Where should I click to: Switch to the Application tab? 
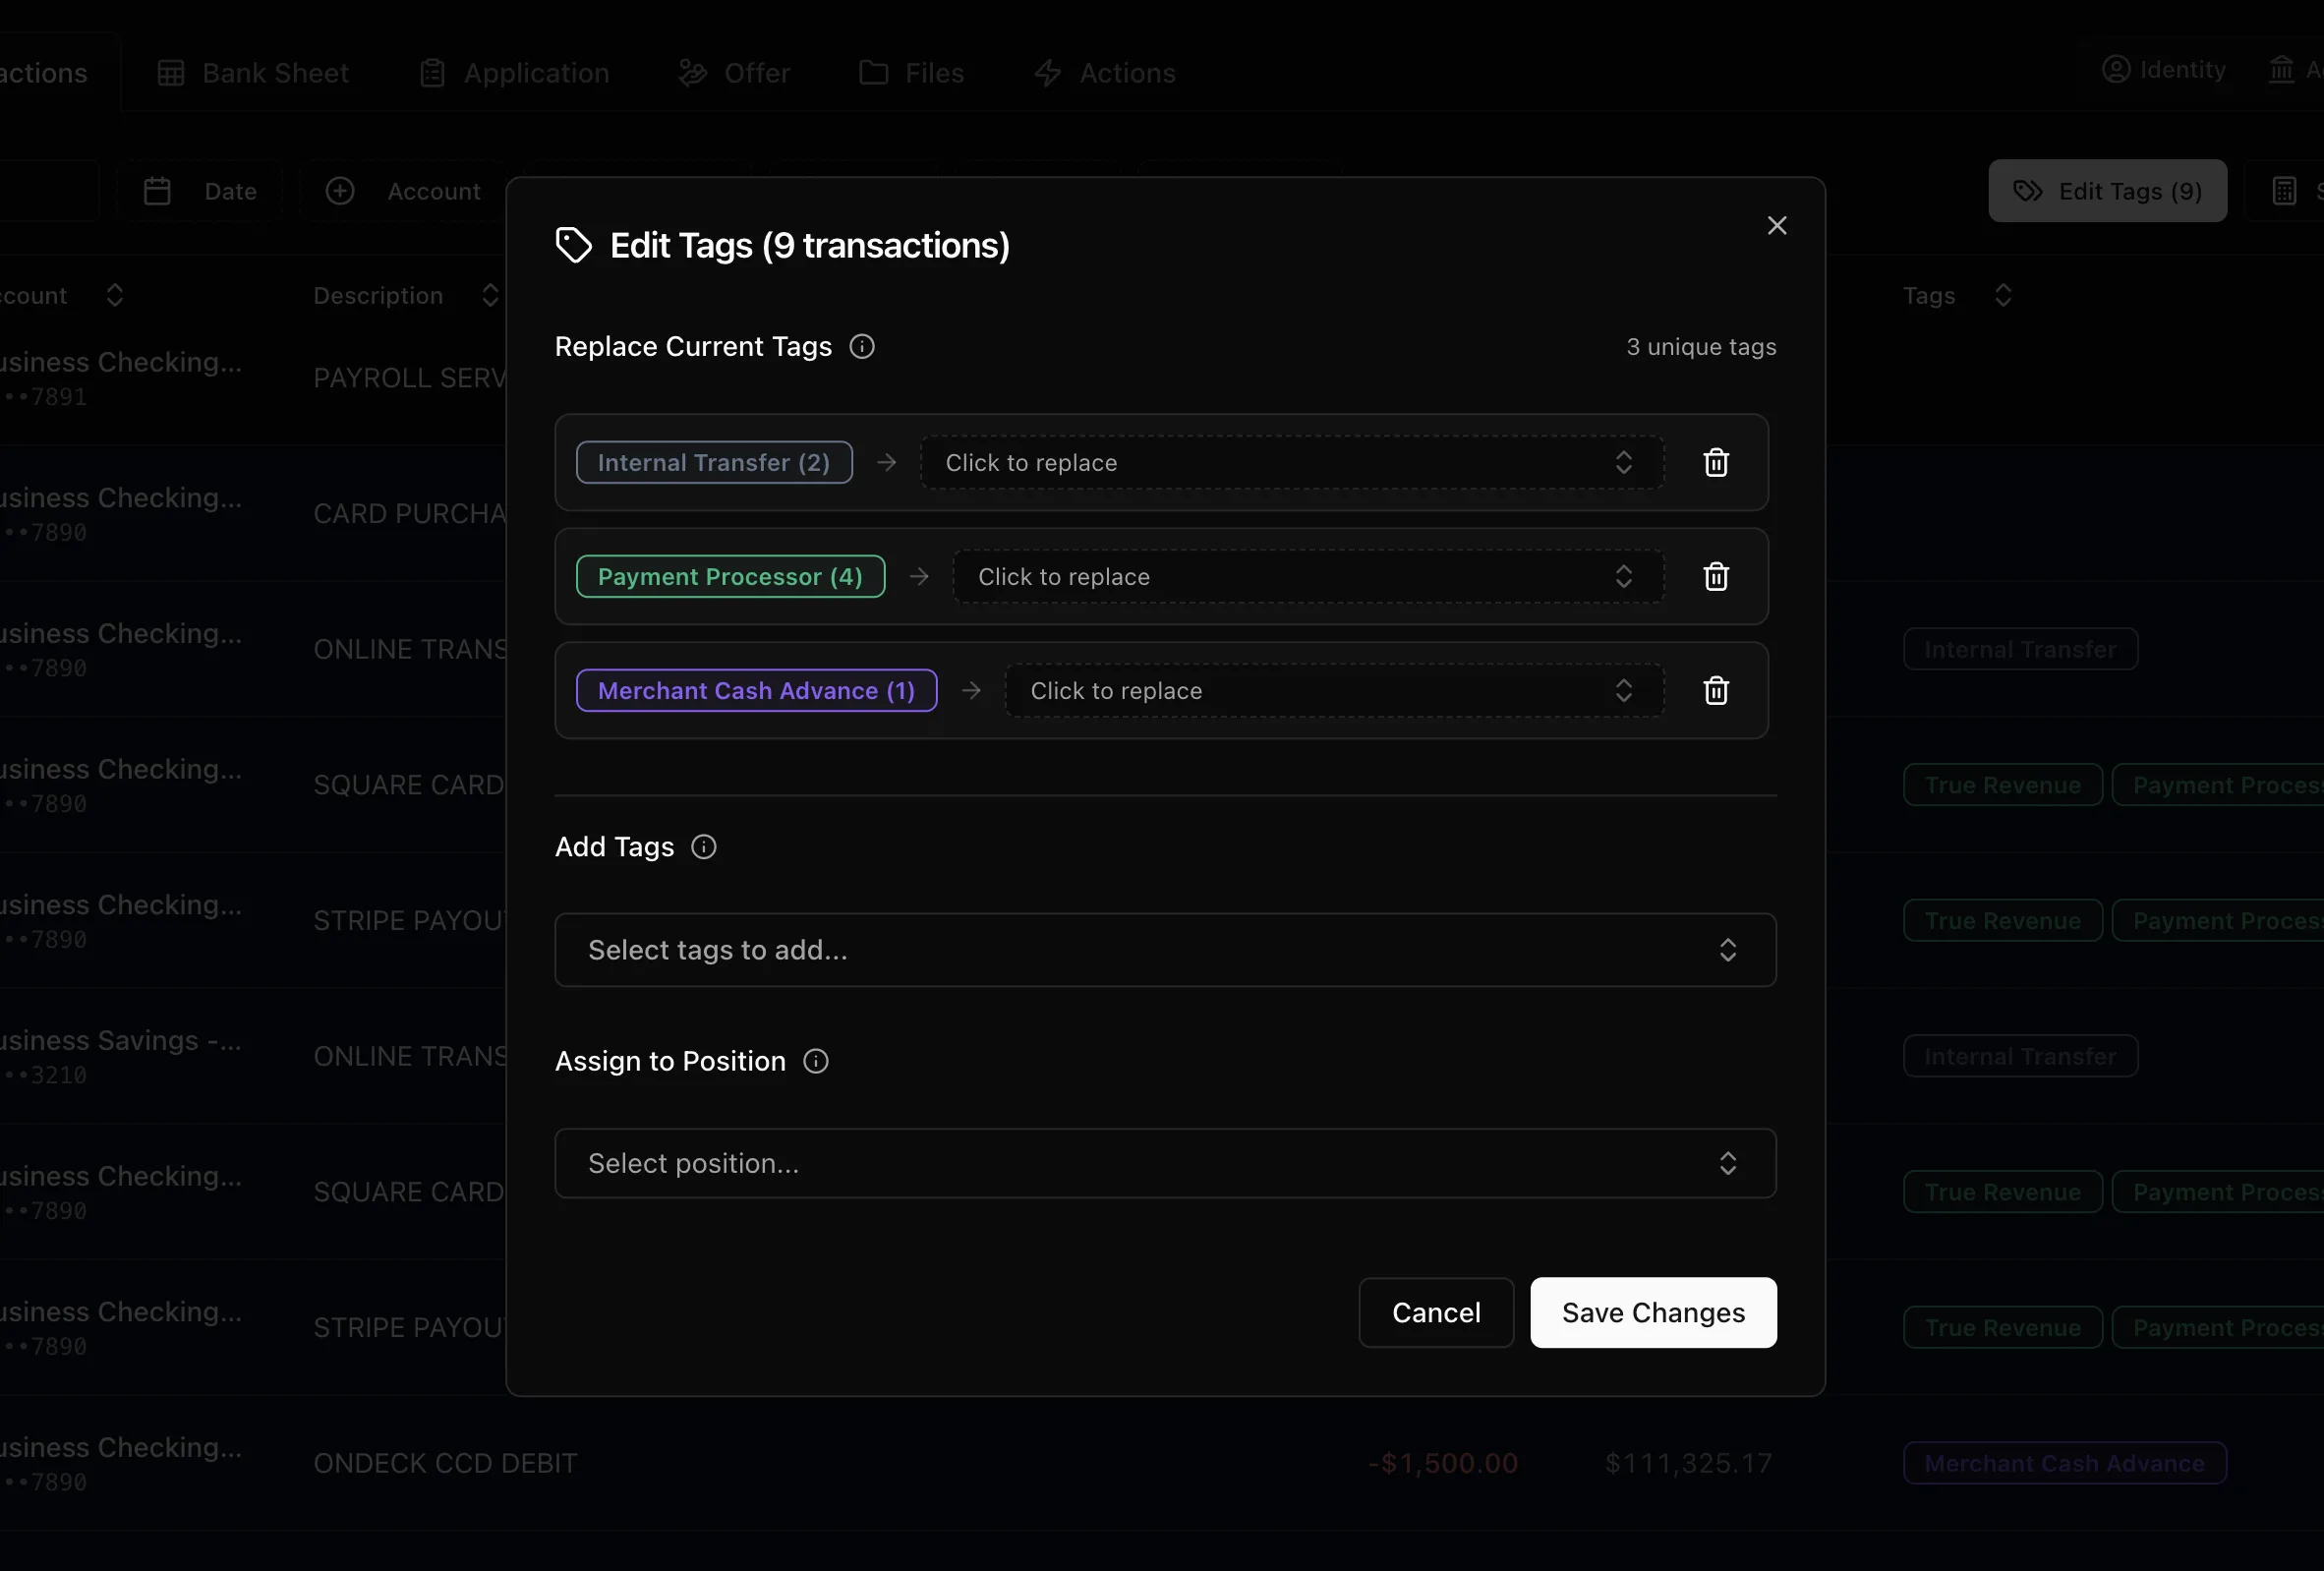[x=515, y=73]
